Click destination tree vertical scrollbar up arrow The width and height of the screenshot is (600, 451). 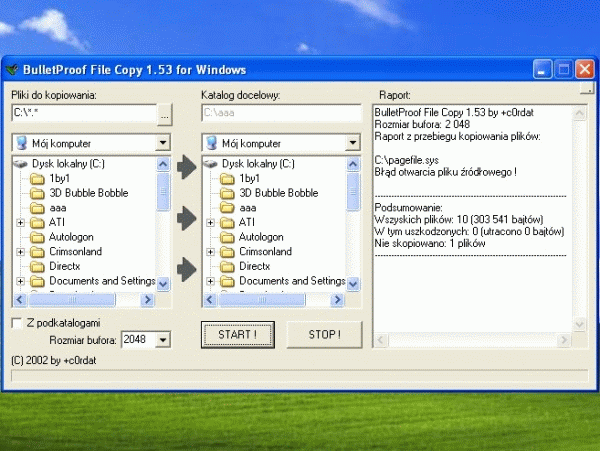[x=353, y=164]
